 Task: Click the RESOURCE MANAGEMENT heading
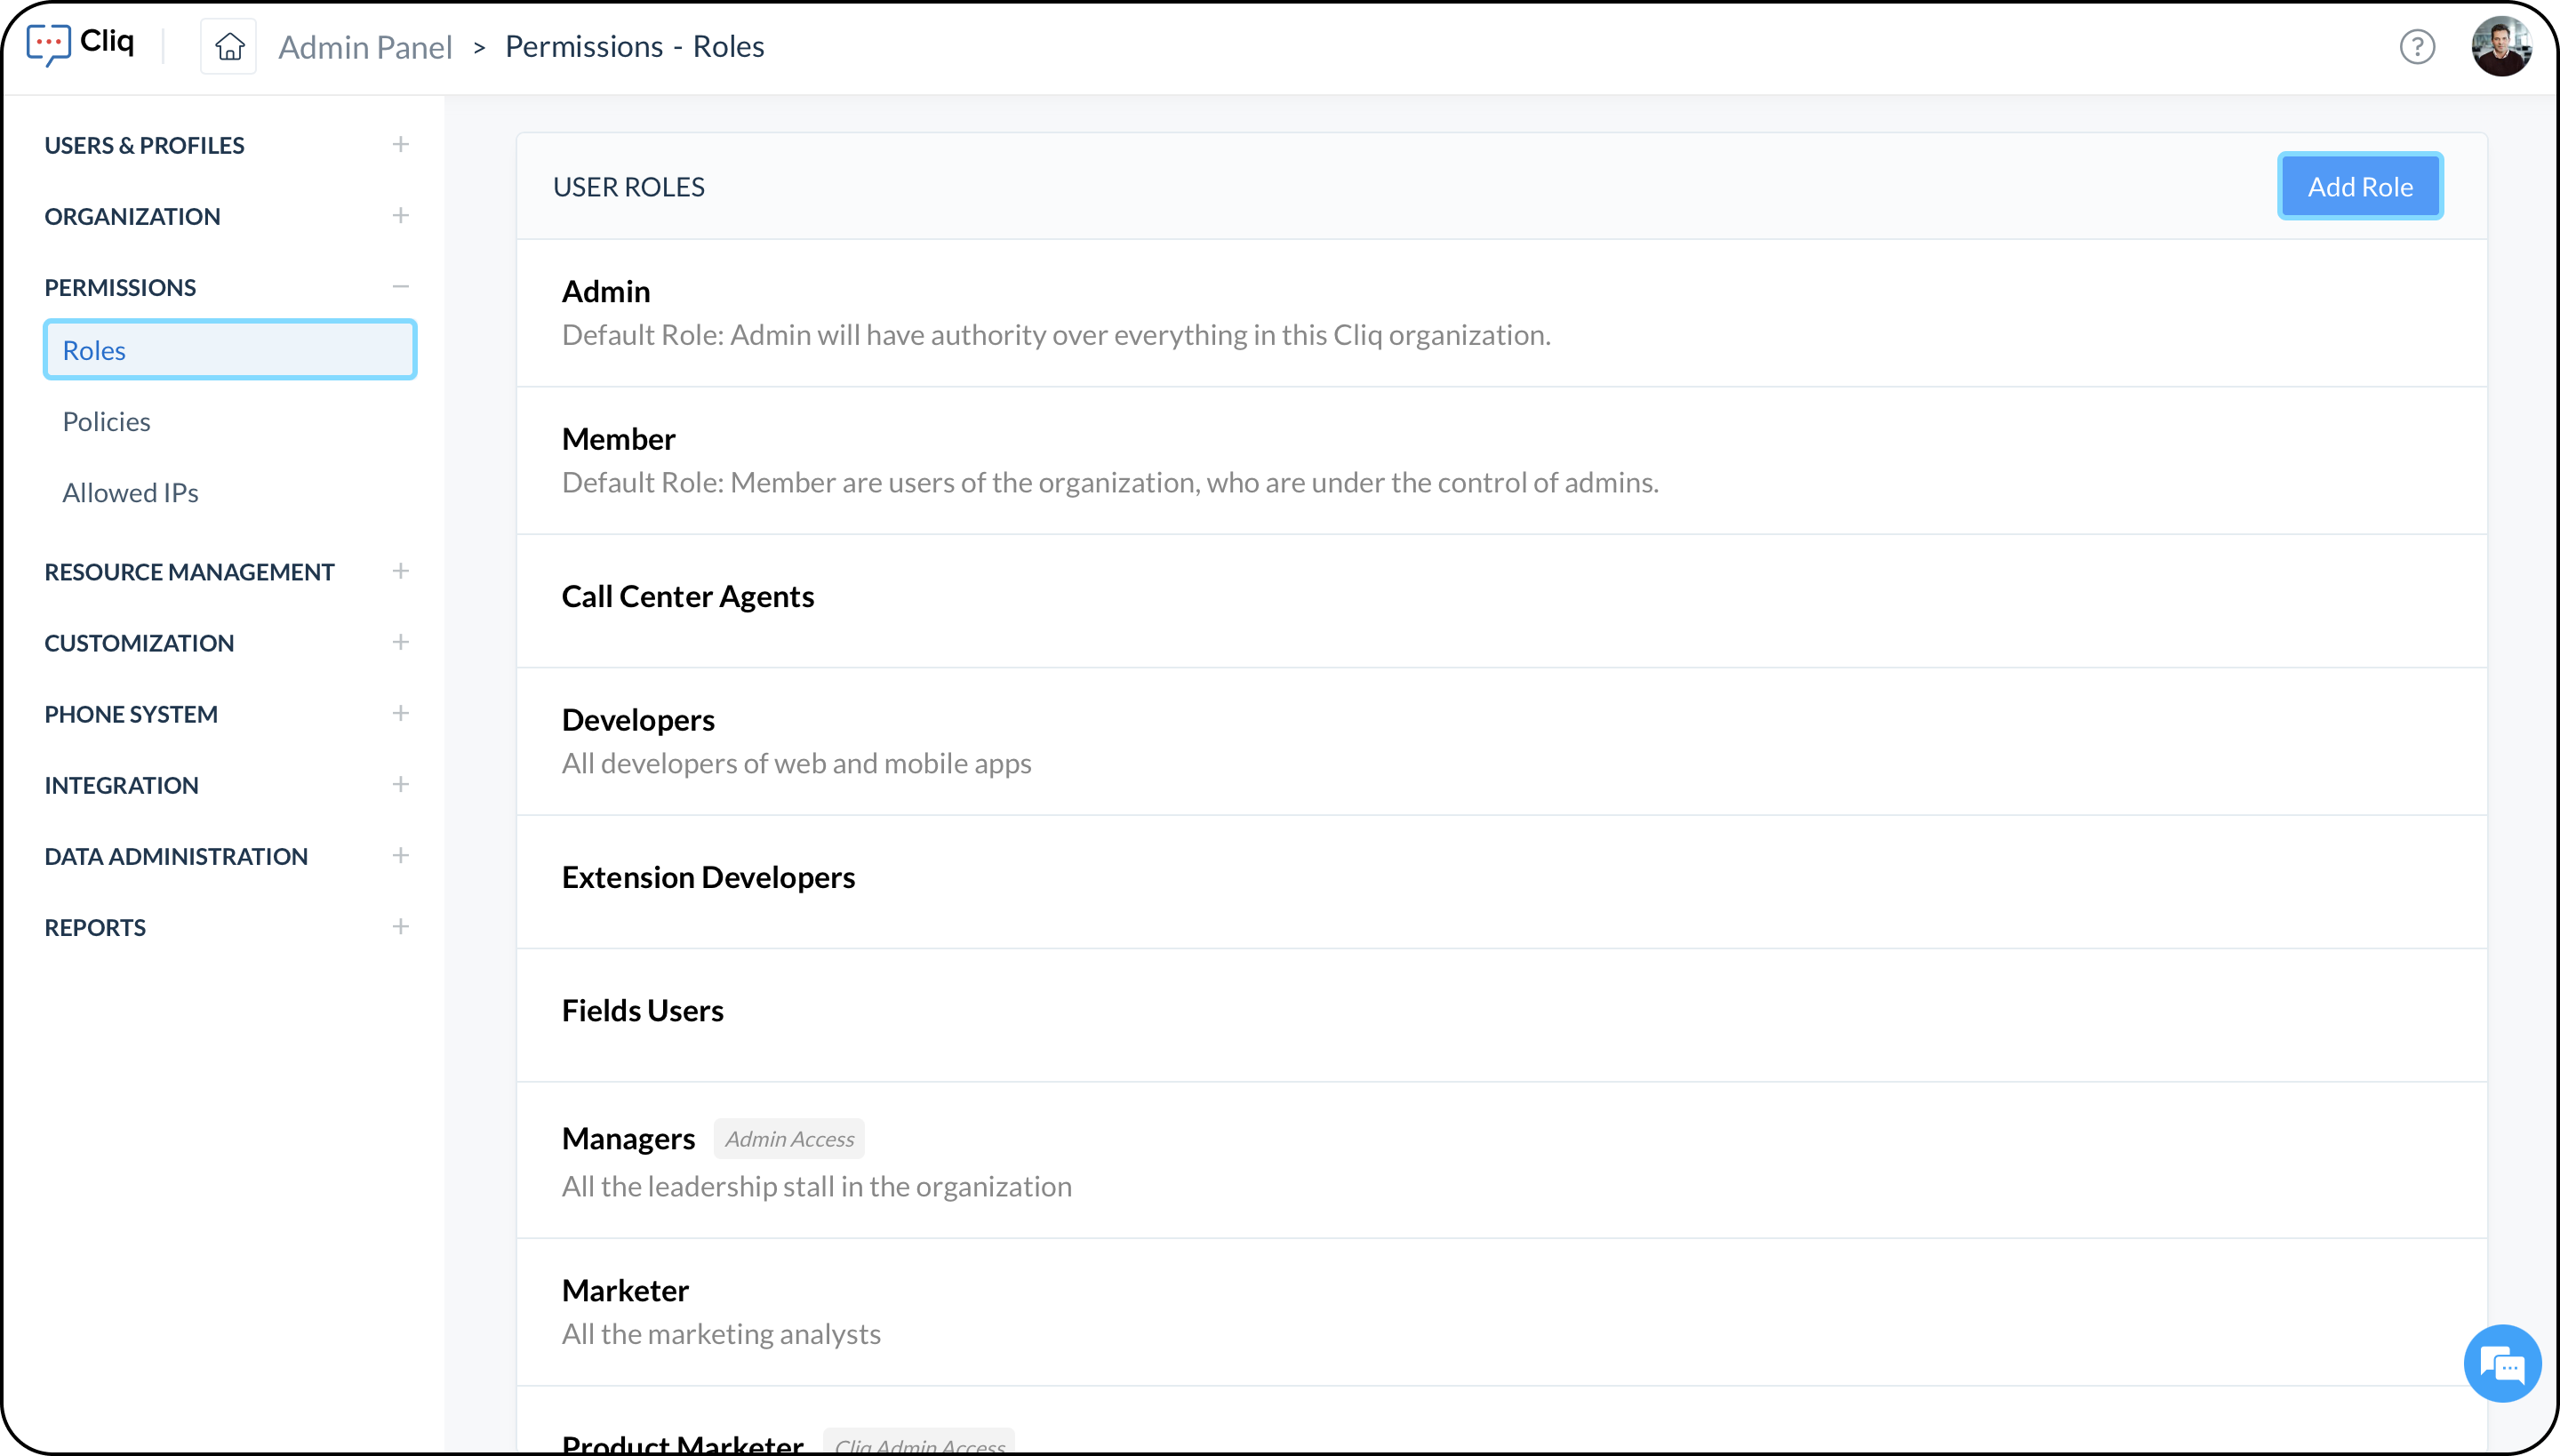(x=189, y=571)
